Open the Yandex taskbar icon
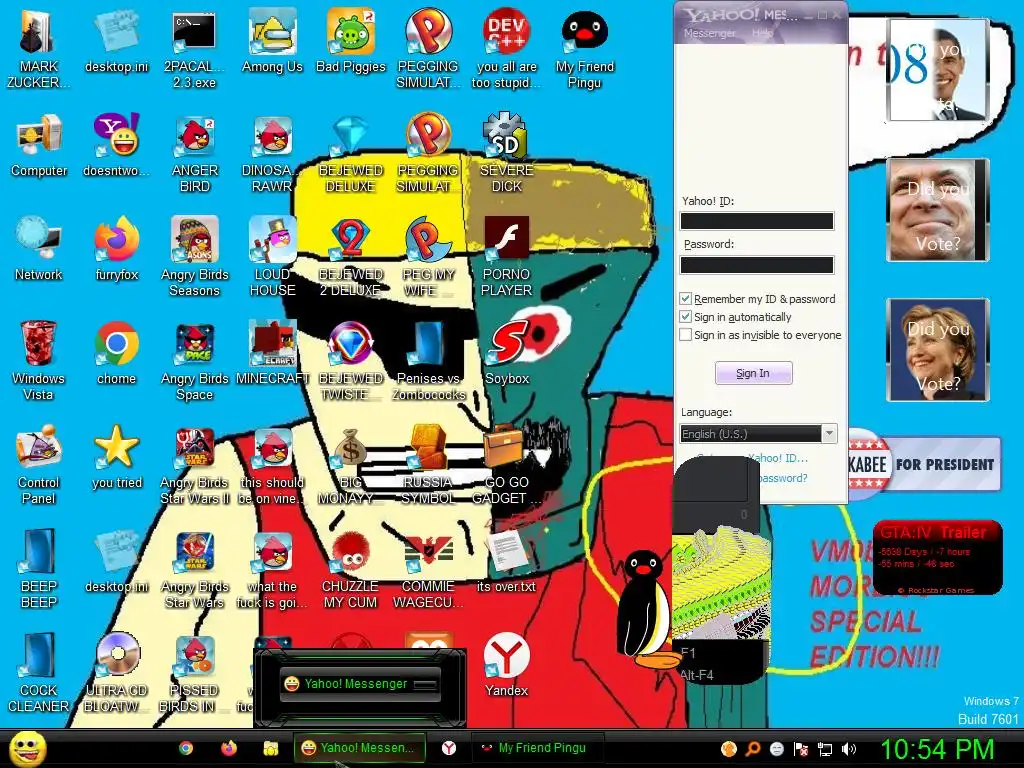The width and height of the screenshot is (1024, 768). (449, 748)
